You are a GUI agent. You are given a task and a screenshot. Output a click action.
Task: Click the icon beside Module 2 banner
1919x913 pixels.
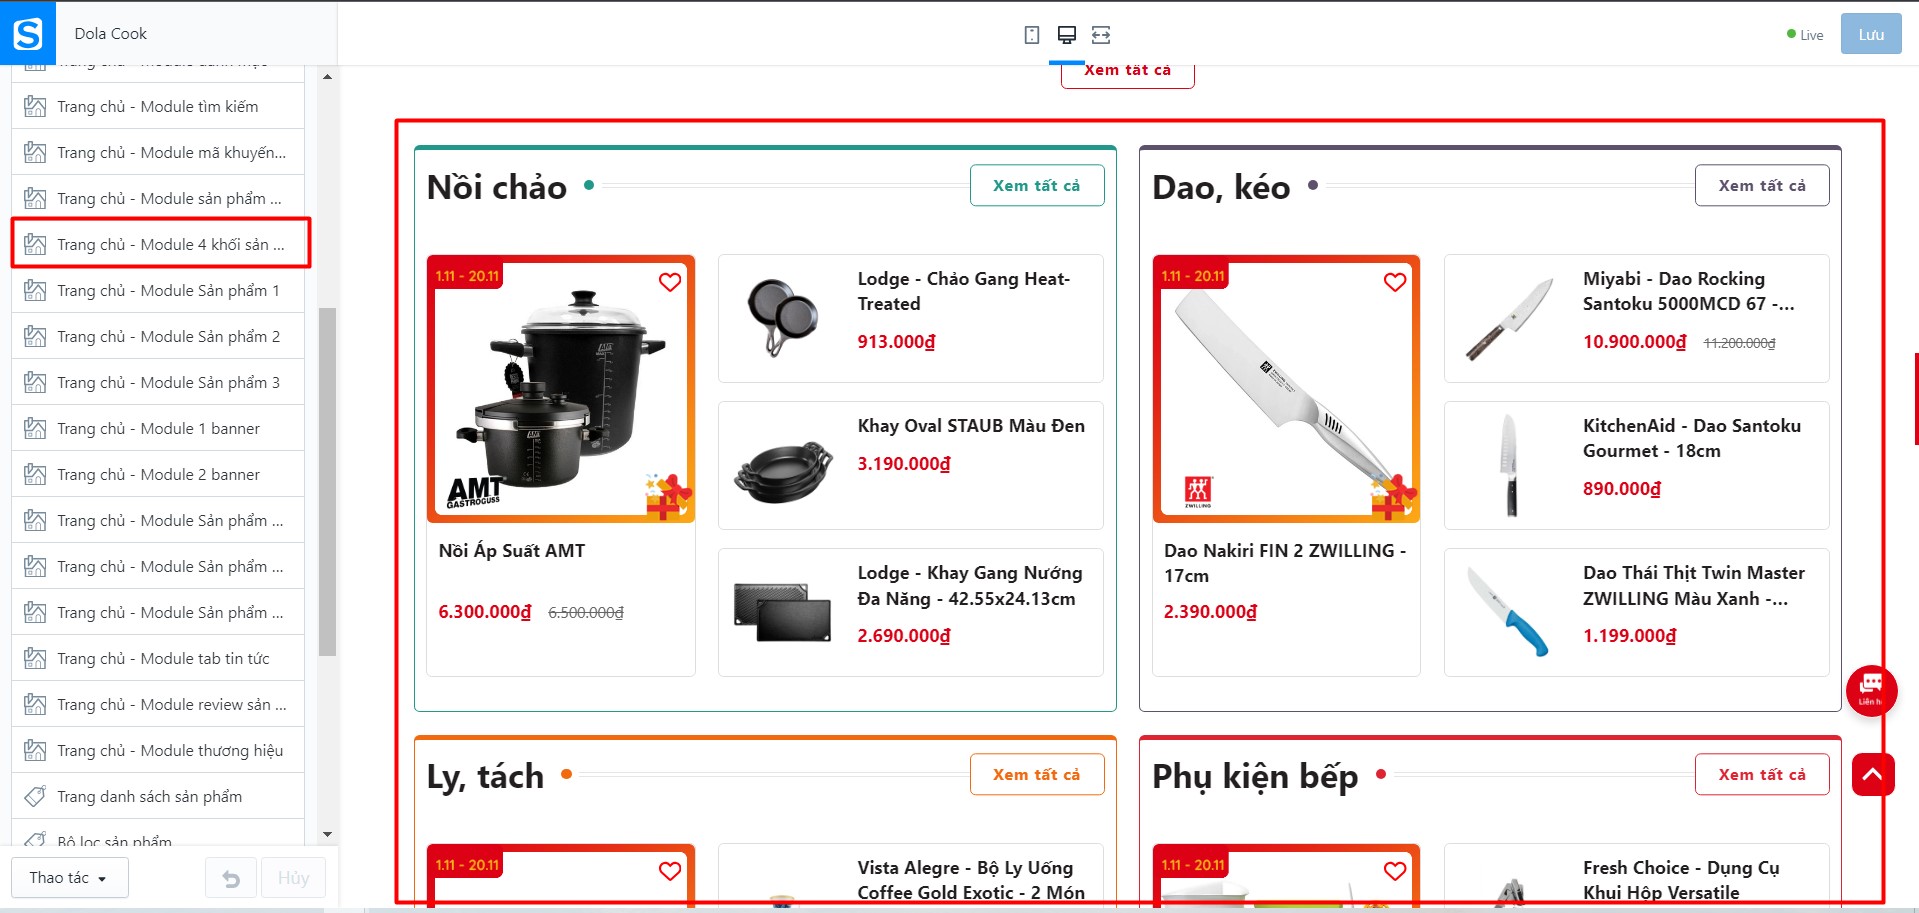point(35,474)
